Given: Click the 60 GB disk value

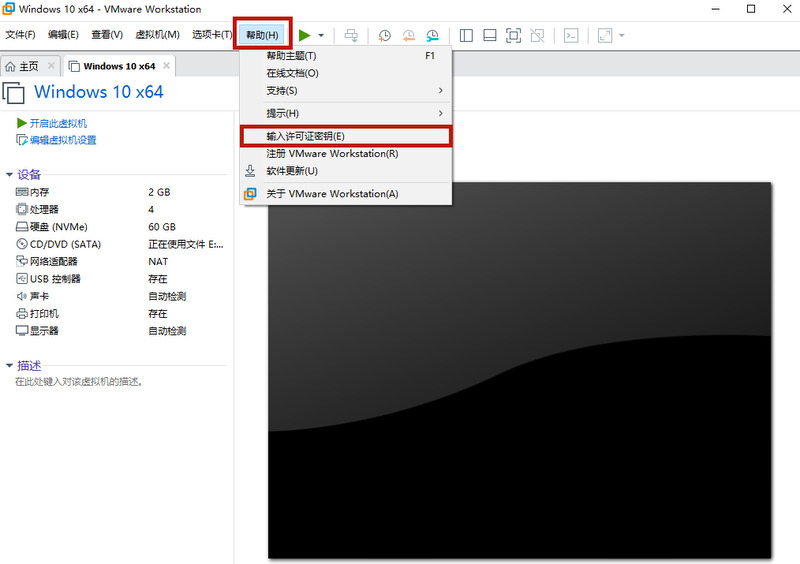Looking at the screenshot, I should [x=162, y=227].
